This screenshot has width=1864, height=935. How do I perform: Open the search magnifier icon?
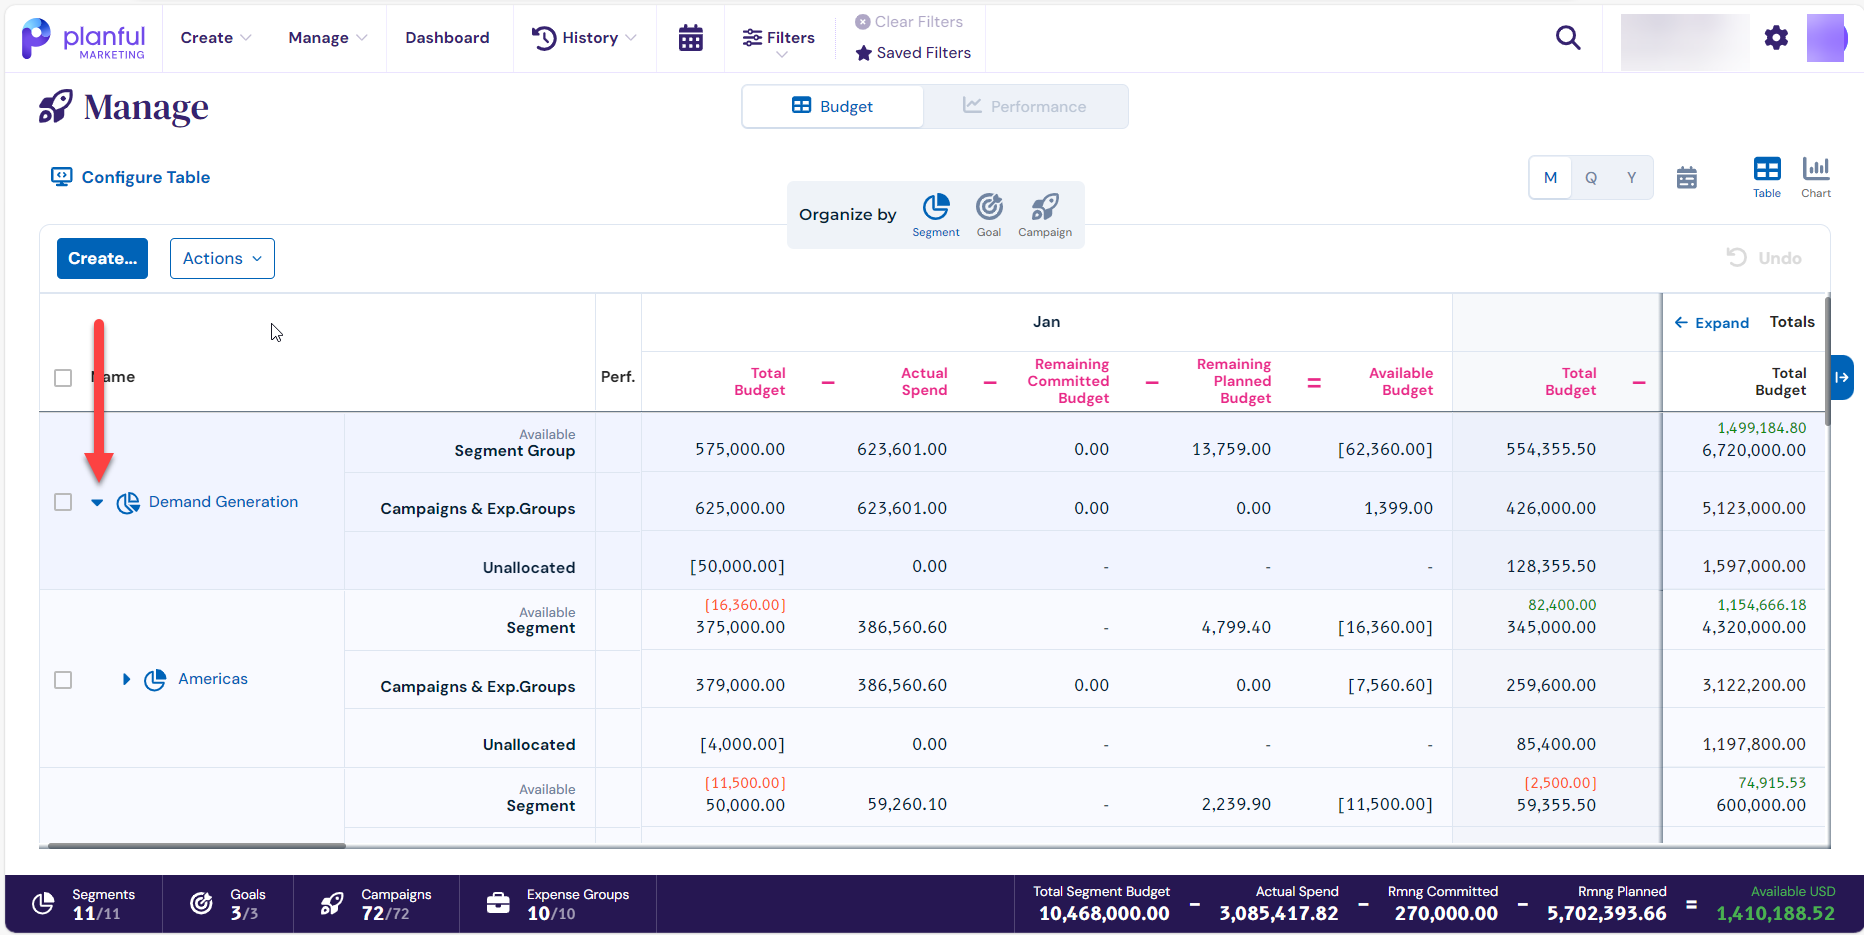(x=1568, y=38)
